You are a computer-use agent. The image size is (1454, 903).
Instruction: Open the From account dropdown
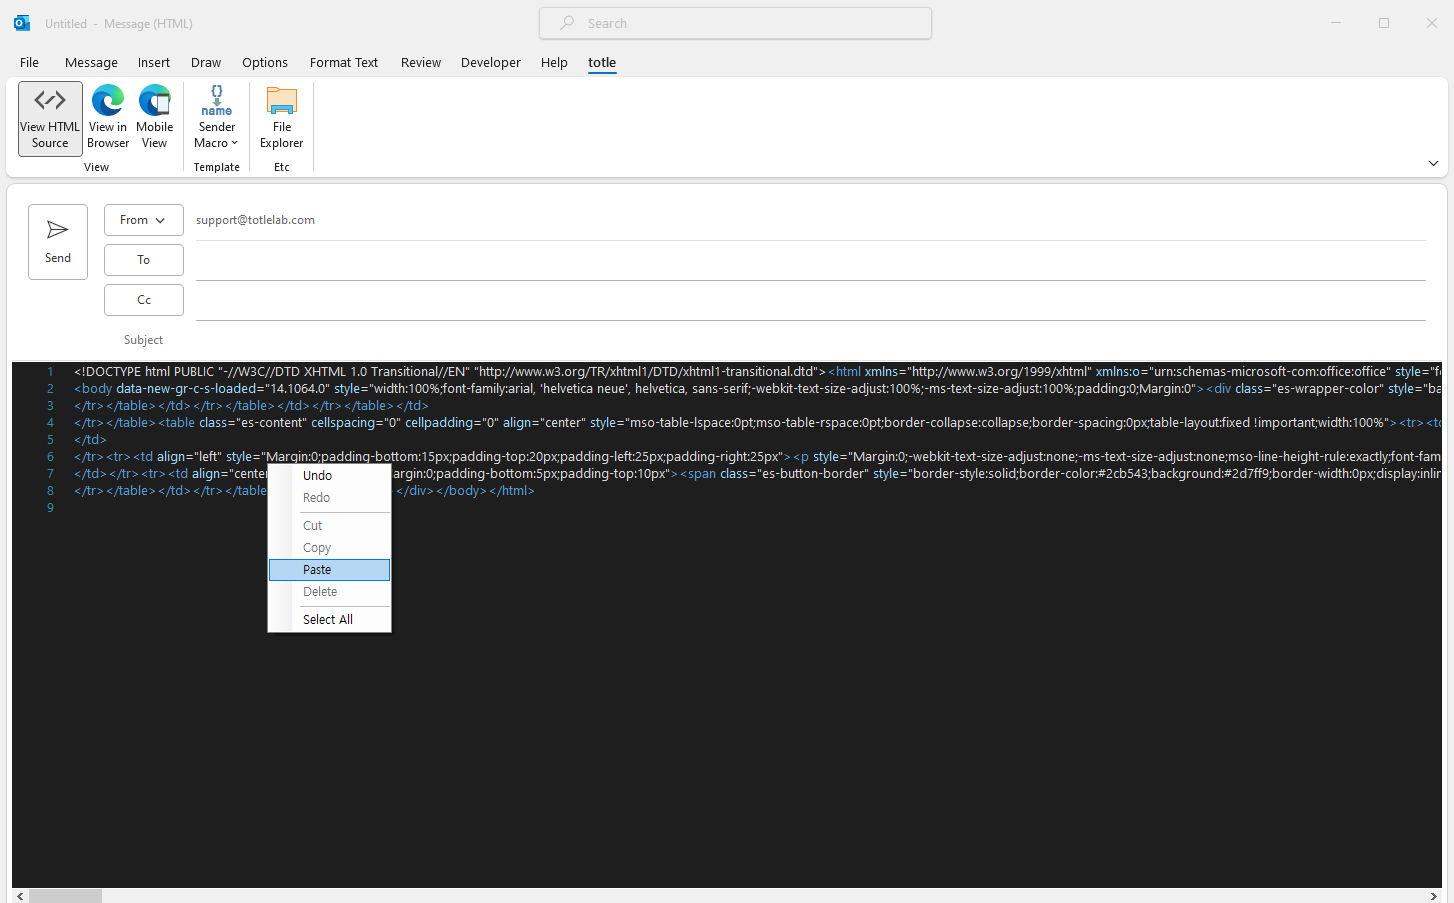click(143, 220)
